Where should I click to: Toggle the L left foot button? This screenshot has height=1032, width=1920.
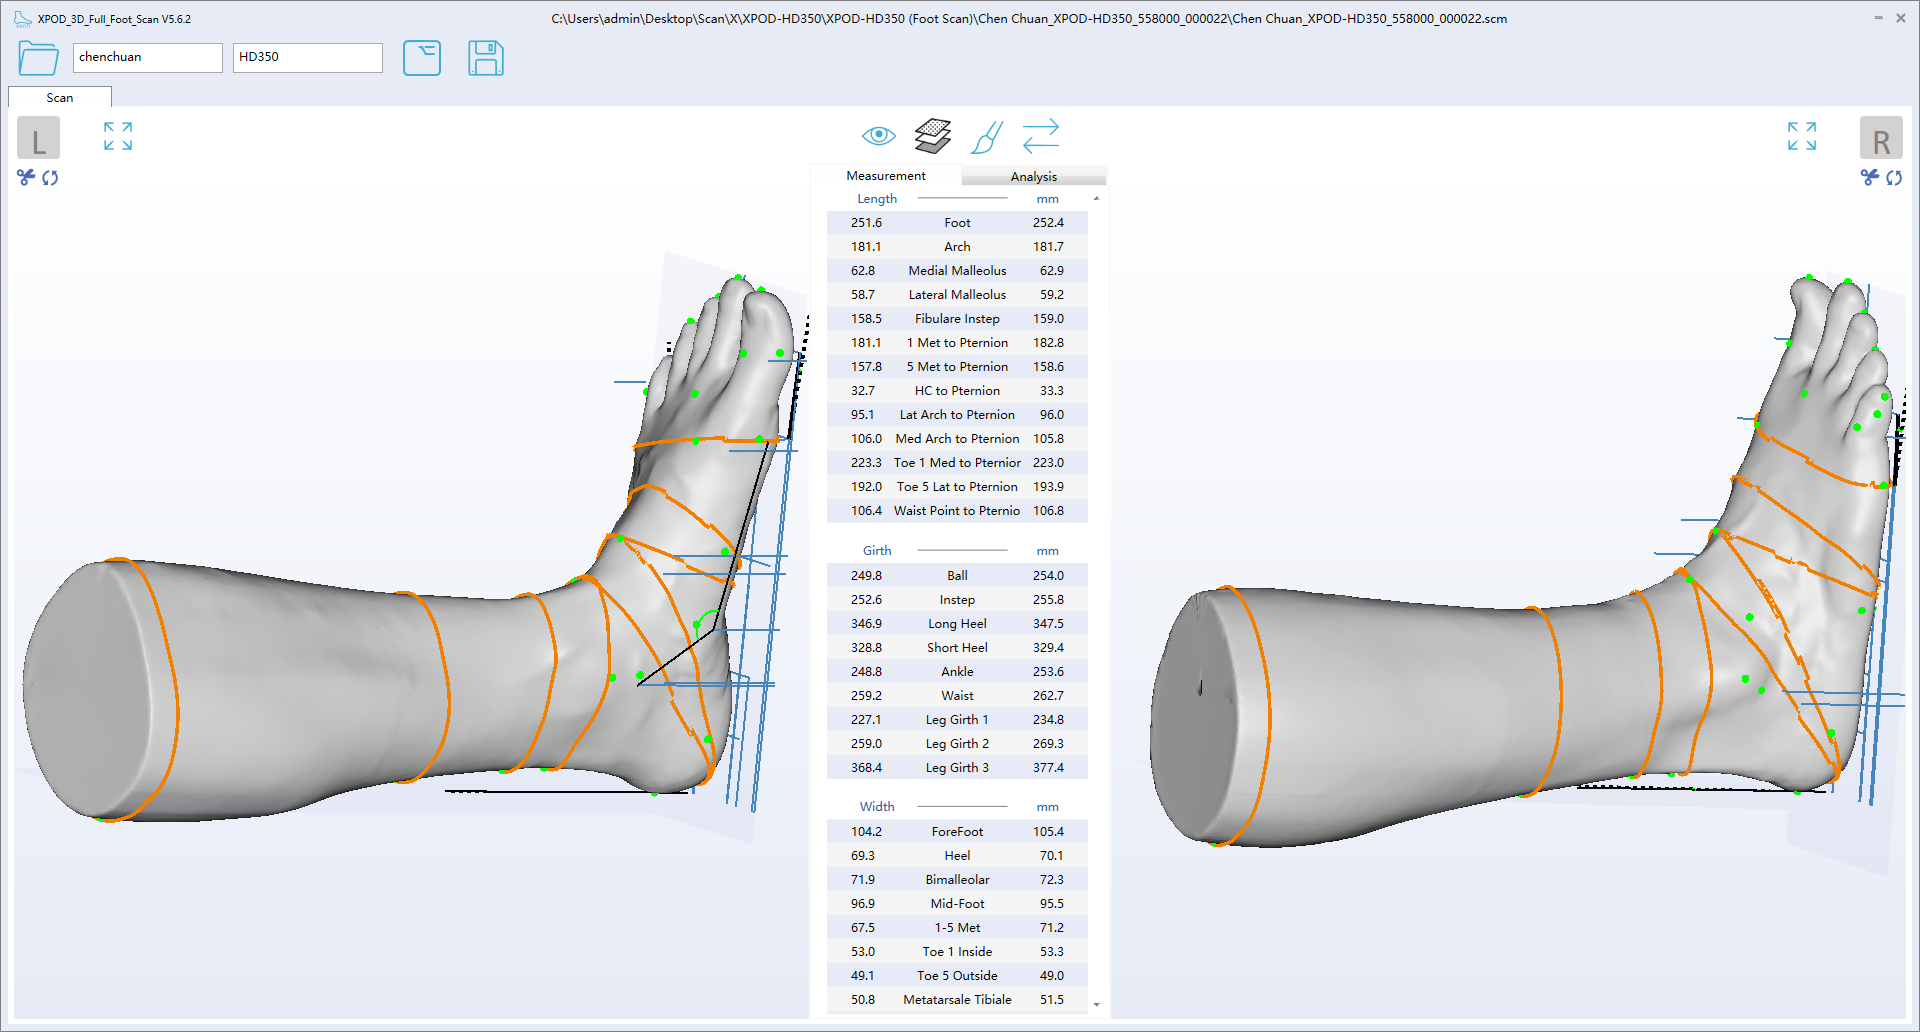[38, 139]
